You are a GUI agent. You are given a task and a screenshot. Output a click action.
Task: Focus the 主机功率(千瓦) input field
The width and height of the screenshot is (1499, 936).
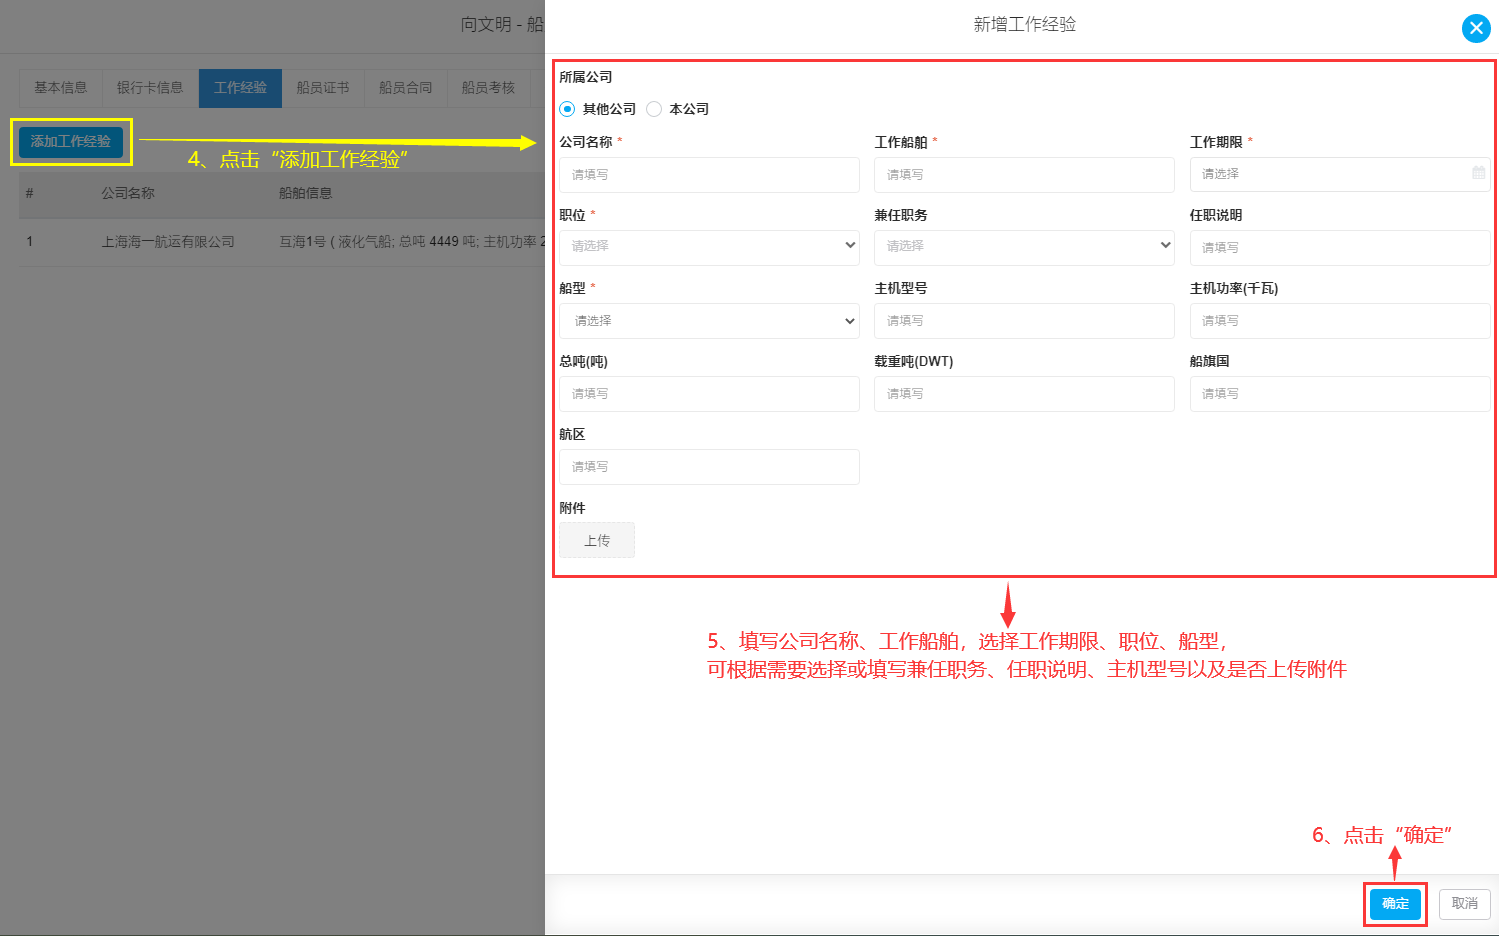click(1339, 321)
